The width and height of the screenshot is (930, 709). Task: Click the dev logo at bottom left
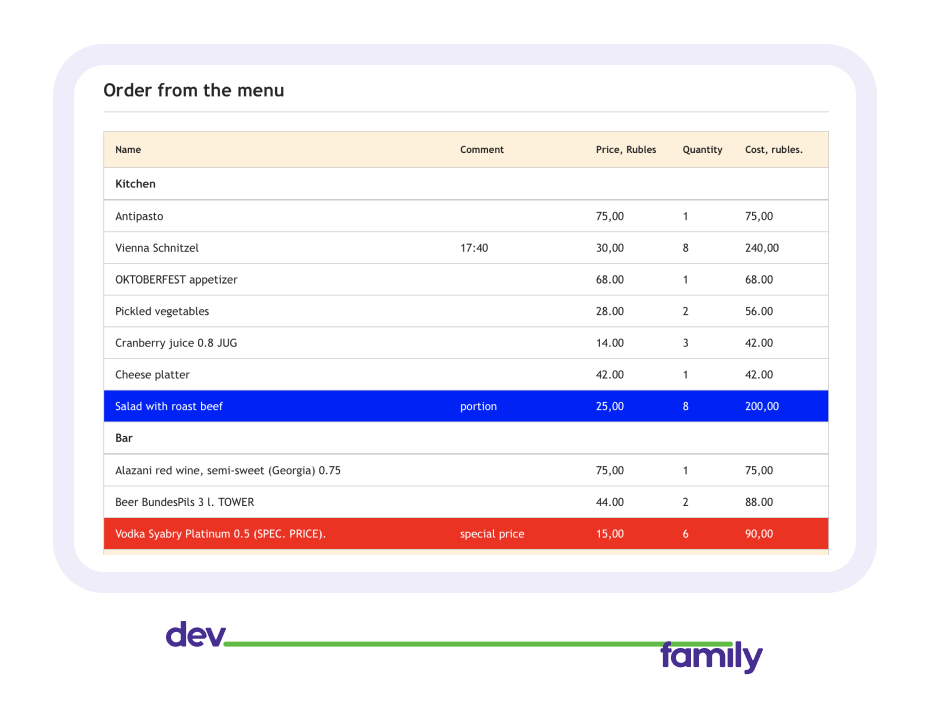pos(195,635)
